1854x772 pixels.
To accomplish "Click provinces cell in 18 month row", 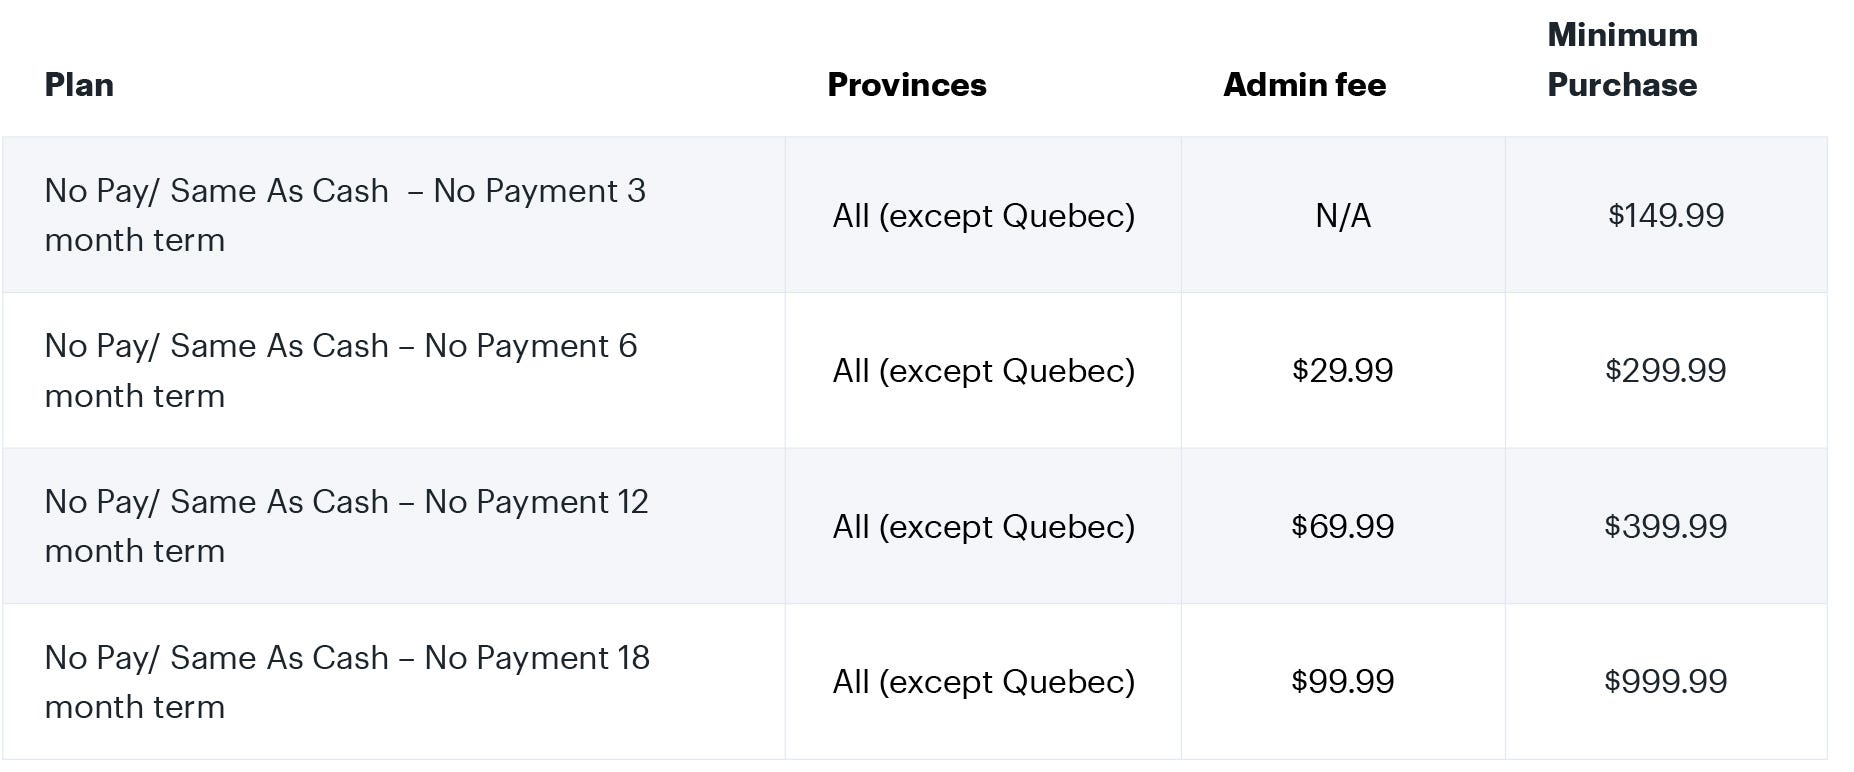I will 983,682.
